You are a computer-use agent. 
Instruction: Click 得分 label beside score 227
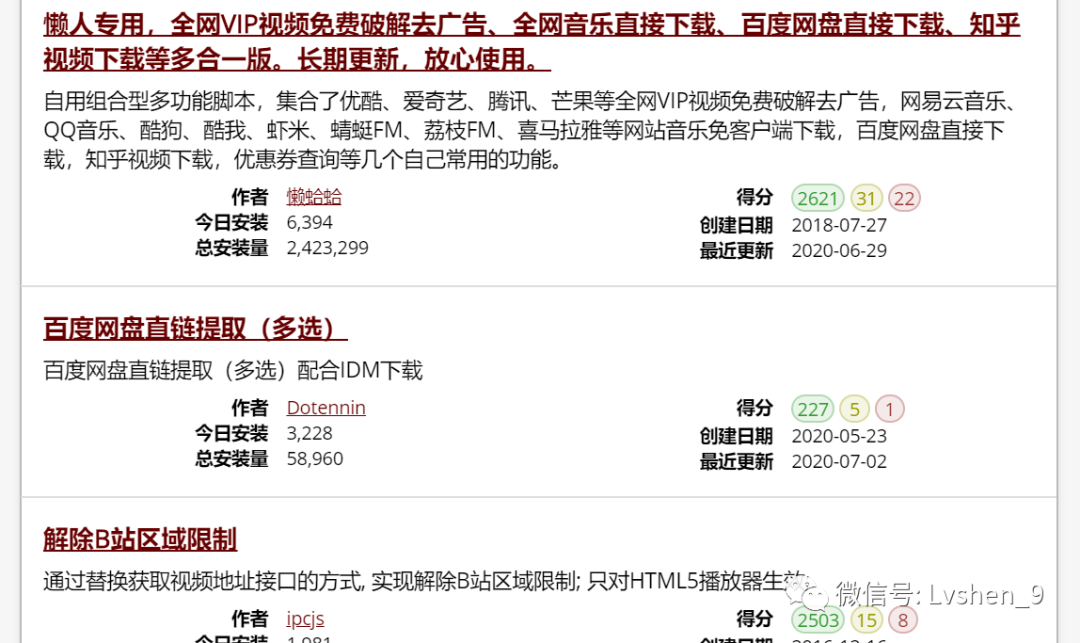pyautogui.click(x=754, y=408)
